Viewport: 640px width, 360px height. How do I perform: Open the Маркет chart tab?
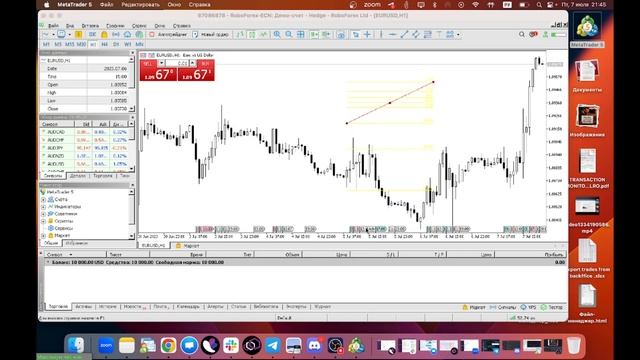pyautogui.click(x=188, y=246)
